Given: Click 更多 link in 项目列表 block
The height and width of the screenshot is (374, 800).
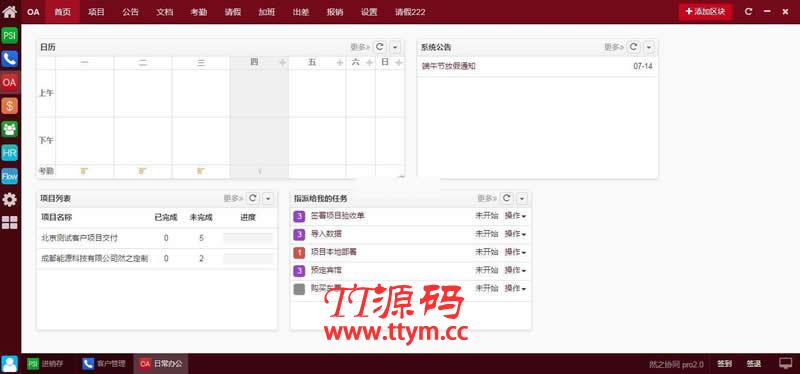Looking at the screenshot, I should pyautogui.click(x=233, y=198).
